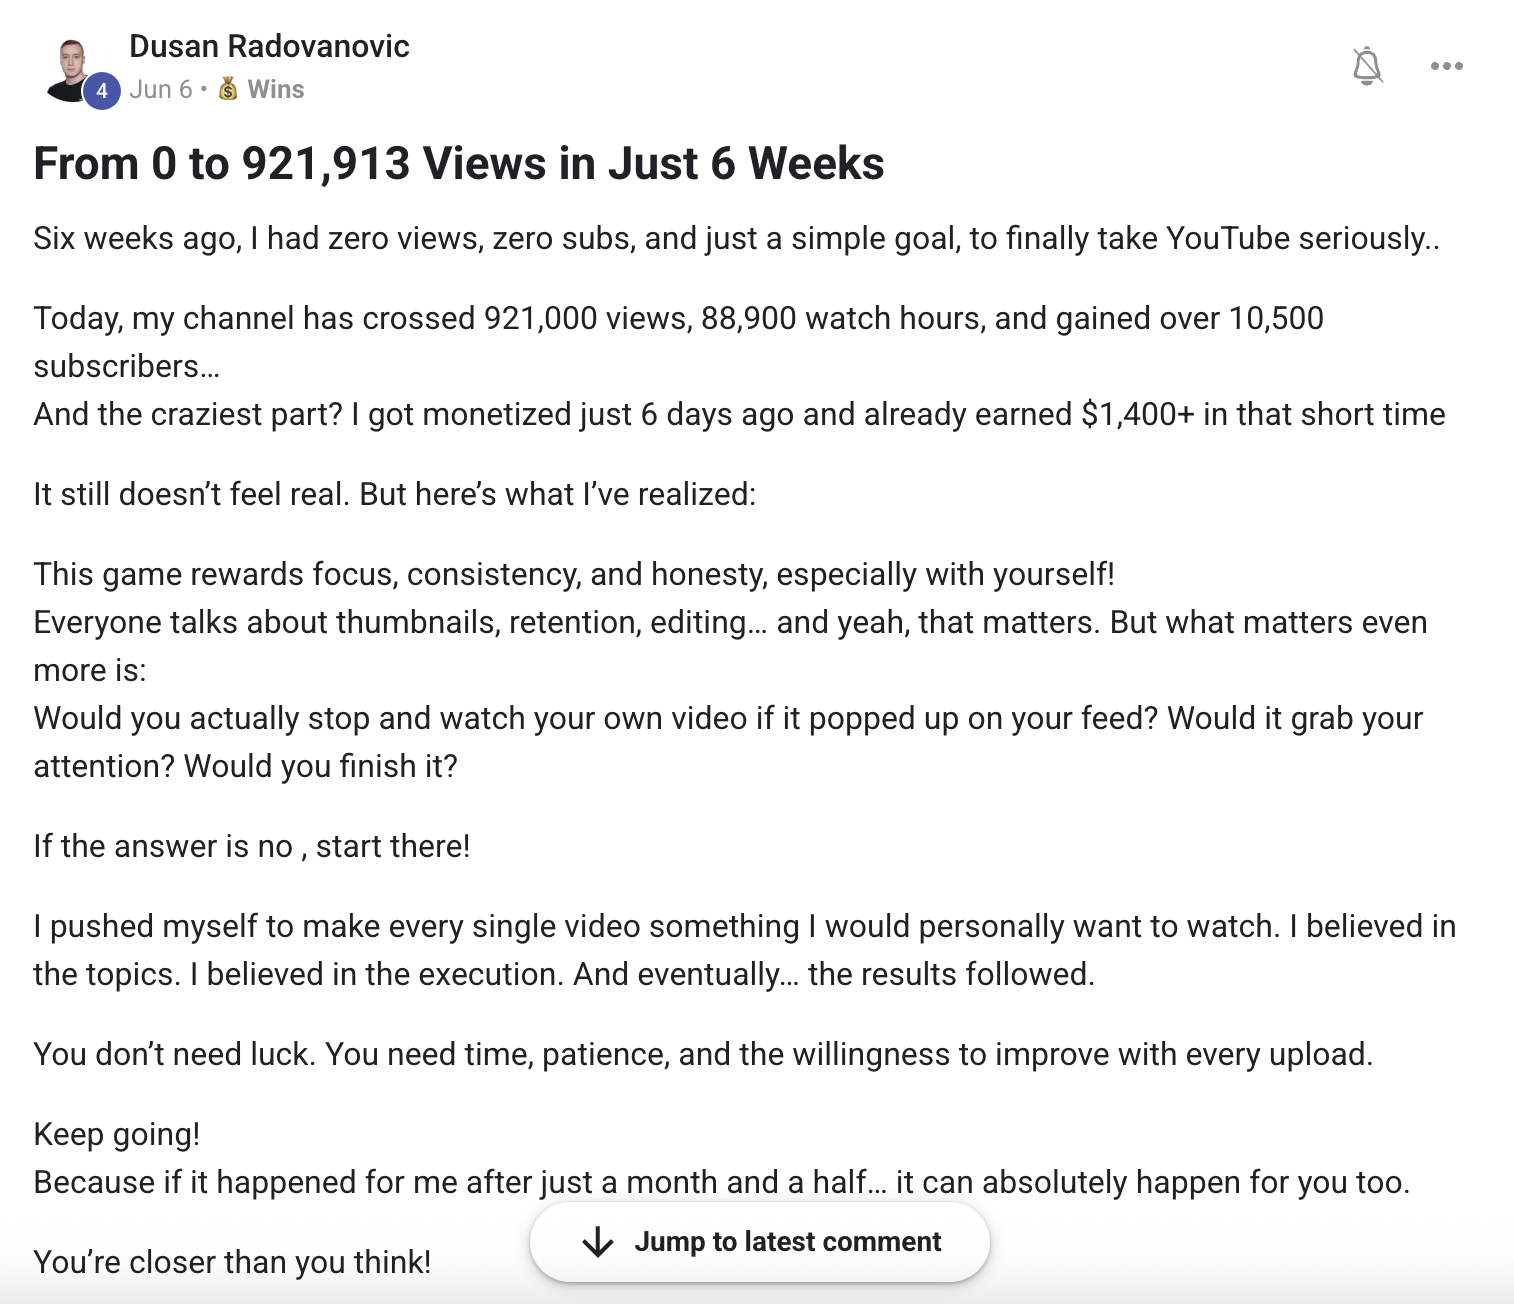Screen dimensions: 1514x1304
Task: Open Dusan Radovanovic's profile picture
Action: (x=72, y=70)
